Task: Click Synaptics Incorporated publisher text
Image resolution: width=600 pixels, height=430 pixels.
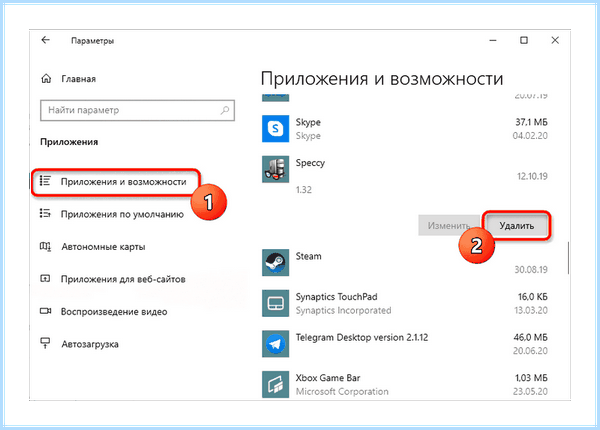Action: tap(343, 310)
